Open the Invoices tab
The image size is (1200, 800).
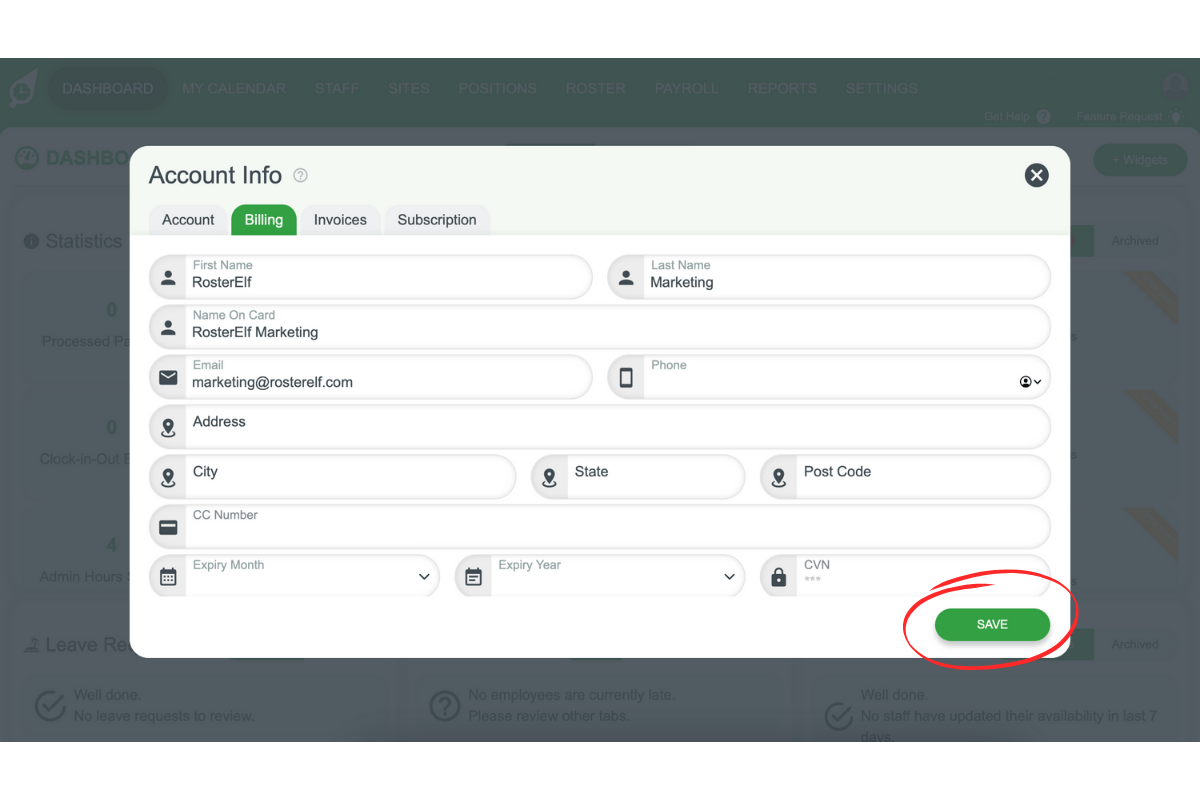(x=340, y=220)
